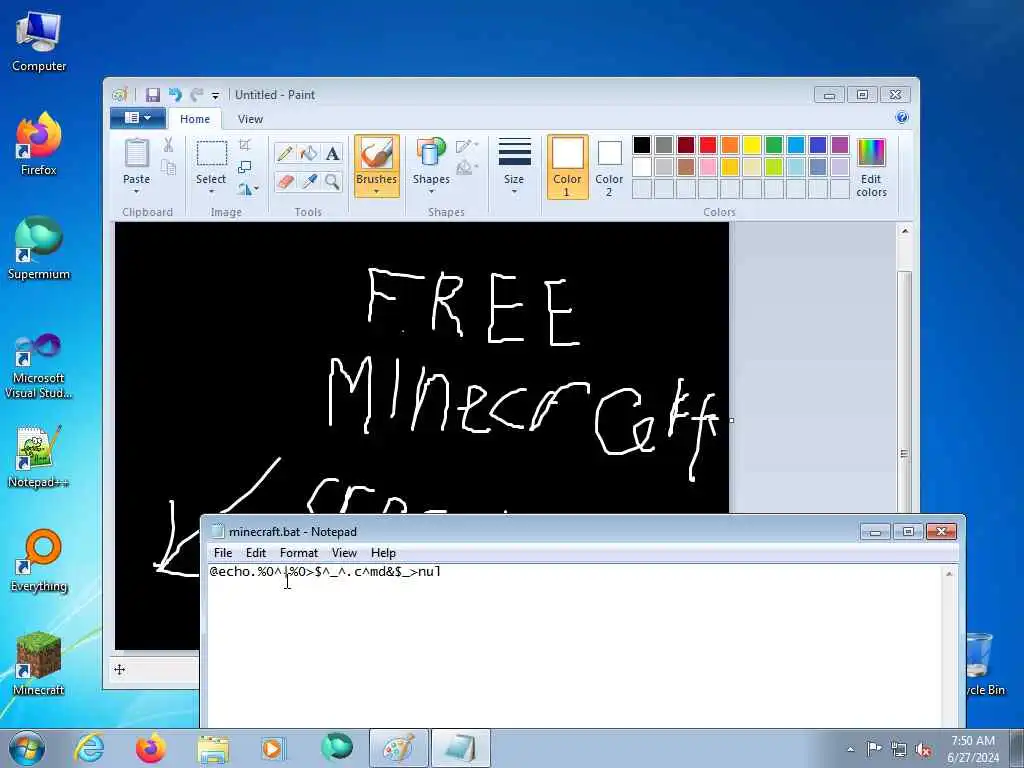Screen dimensions: 1024x768
Task: Open Notepad Format menu
Action: pyautogui.click(x=298, y=552)
